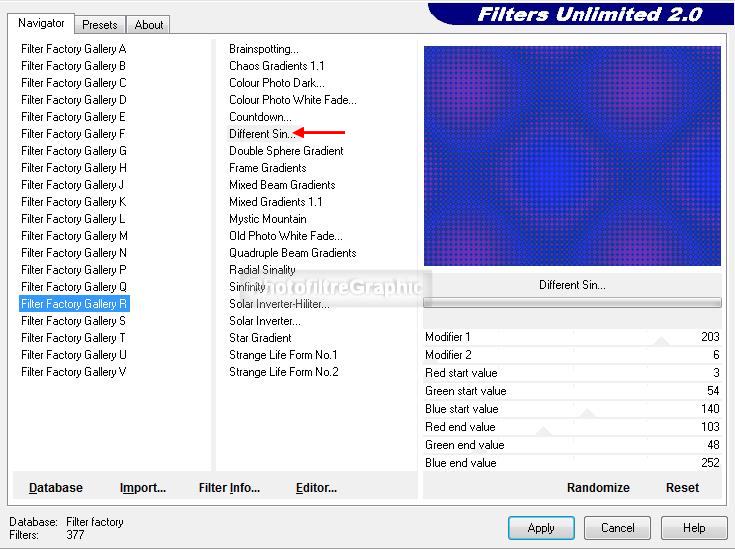Select the Navigator tab
This screenshot has height=549, width=735.
[x=41, y=23]
